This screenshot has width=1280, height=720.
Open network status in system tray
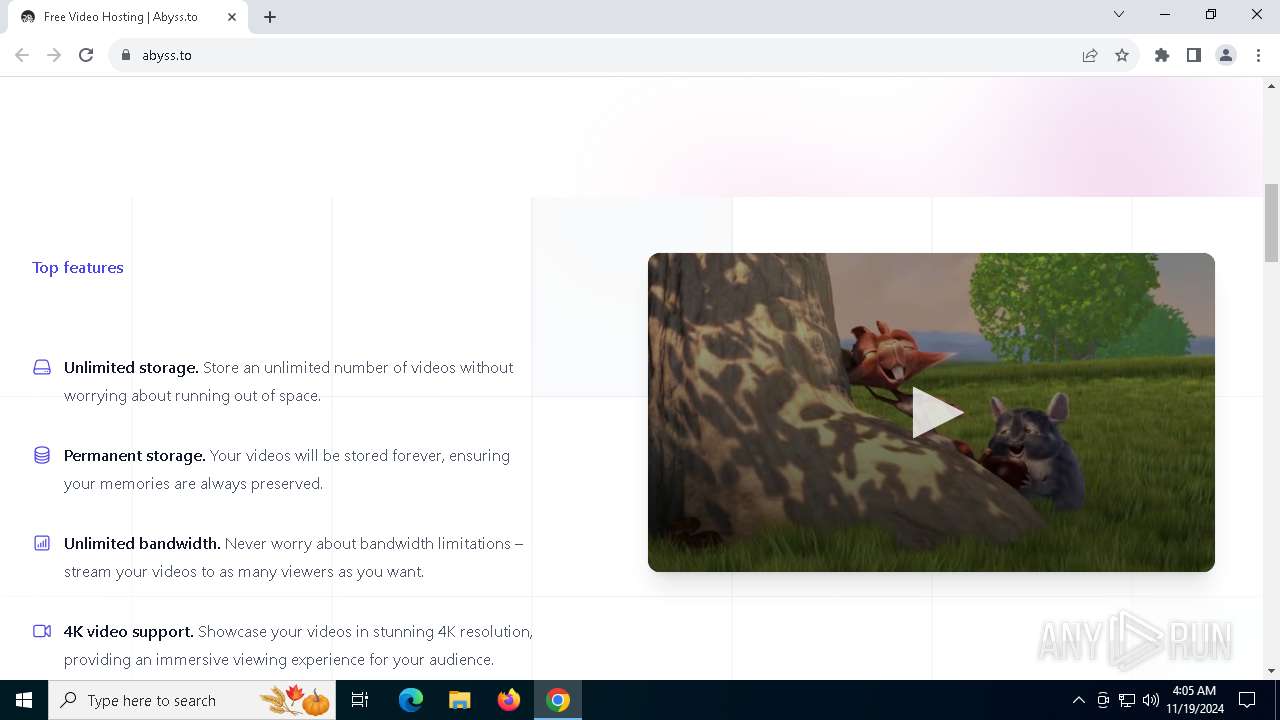coord(1127,700)
